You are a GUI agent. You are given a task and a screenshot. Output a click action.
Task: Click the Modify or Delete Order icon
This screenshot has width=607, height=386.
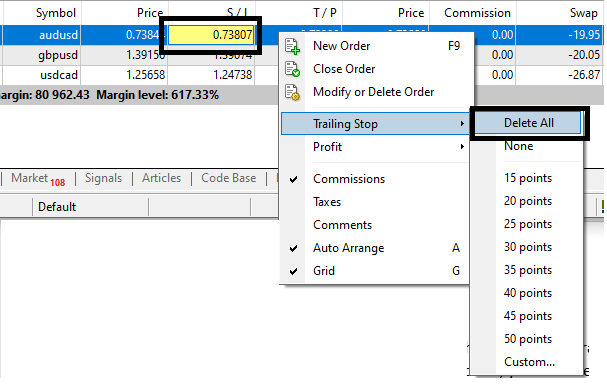point(292,92)
